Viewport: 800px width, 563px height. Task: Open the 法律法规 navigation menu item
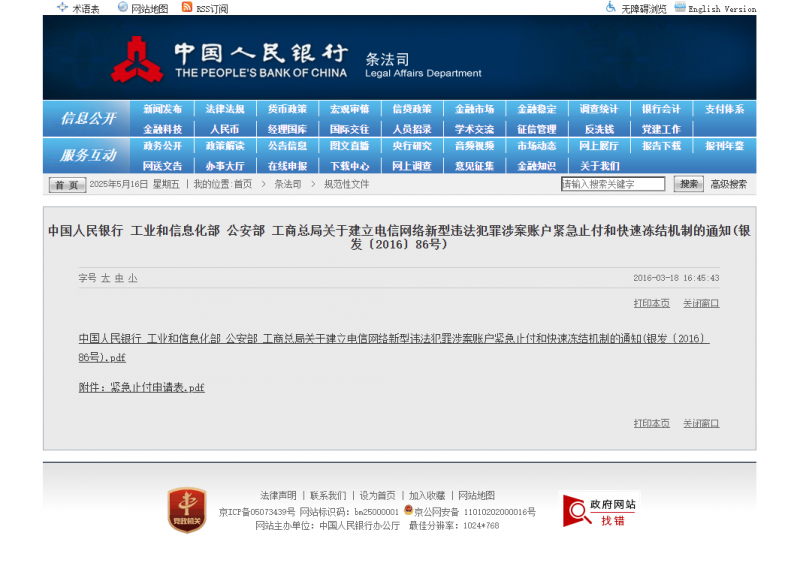[x=225, y=109]
